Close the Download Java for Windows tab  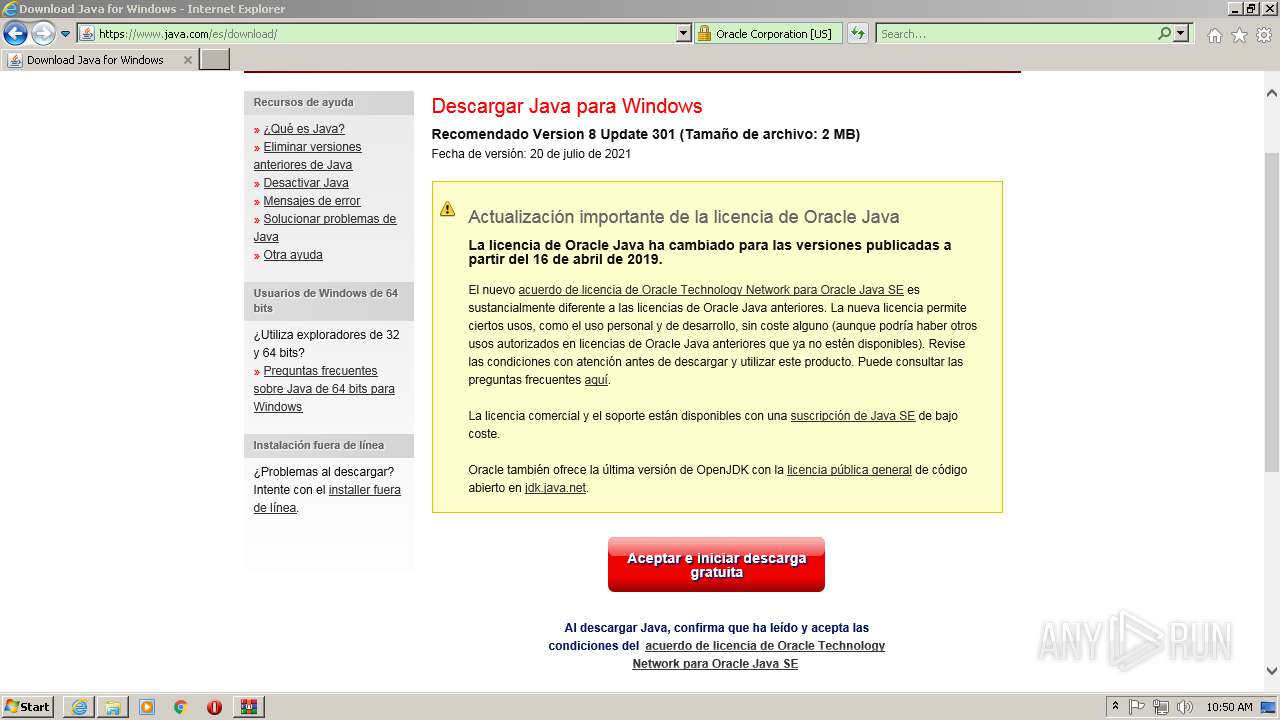coord(187,60)
